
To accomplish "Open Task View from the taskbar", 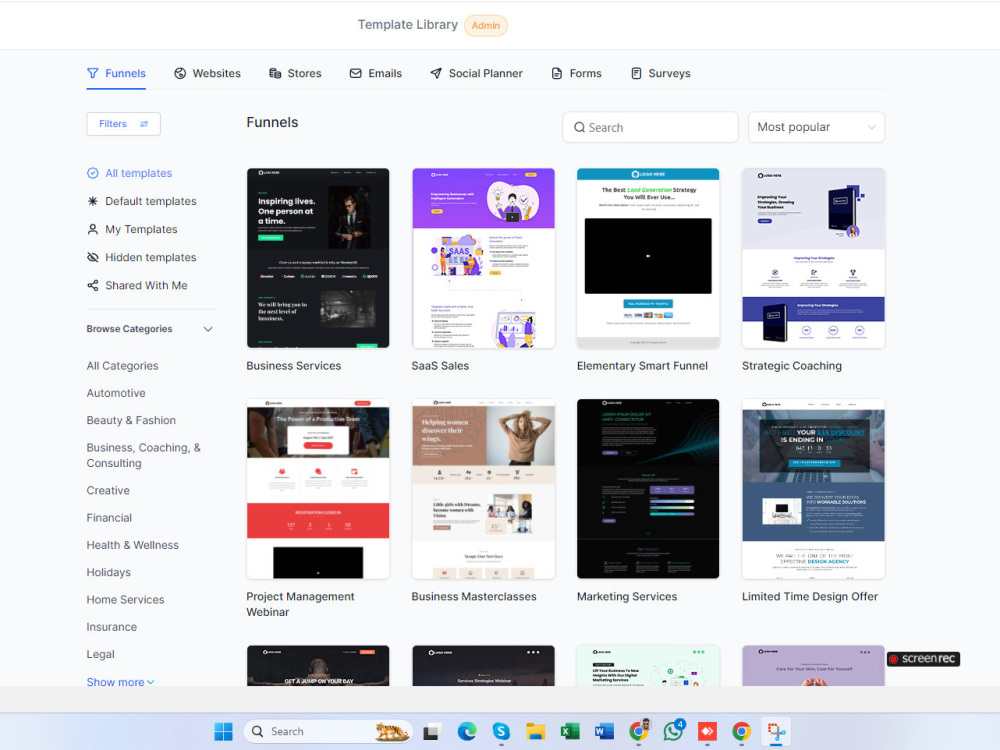I will coord(432,732).
